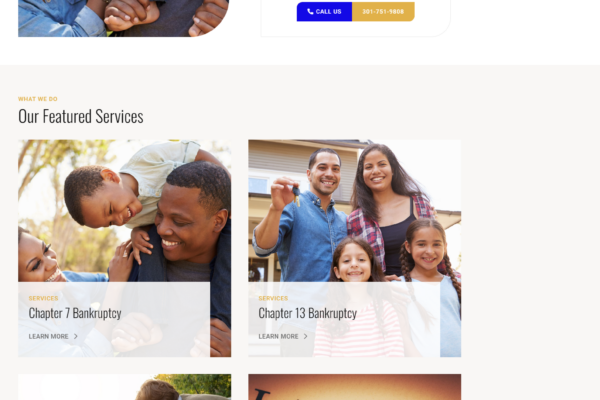Image resolution: width=600 pixels, height=400 pixels.
Task: Click the 301-751-9808 phone number button
Action: point(383,11)
